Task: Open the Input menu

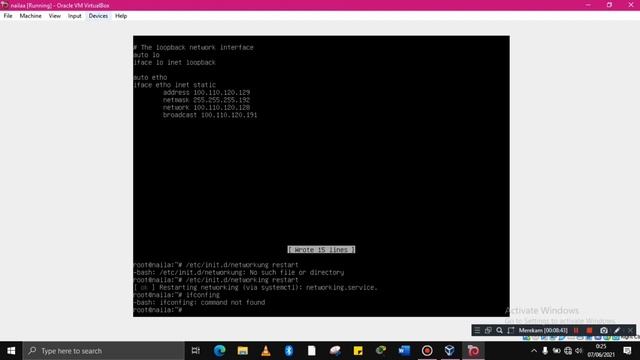Action: (x=75, y=16)
